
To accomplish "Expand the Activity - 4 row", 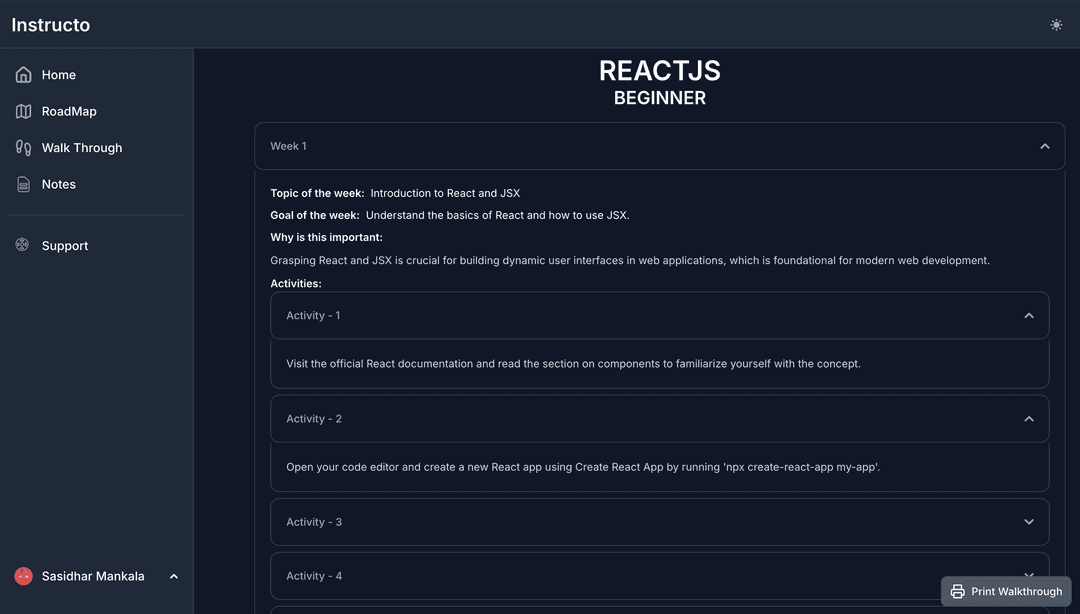I will 659,575.
